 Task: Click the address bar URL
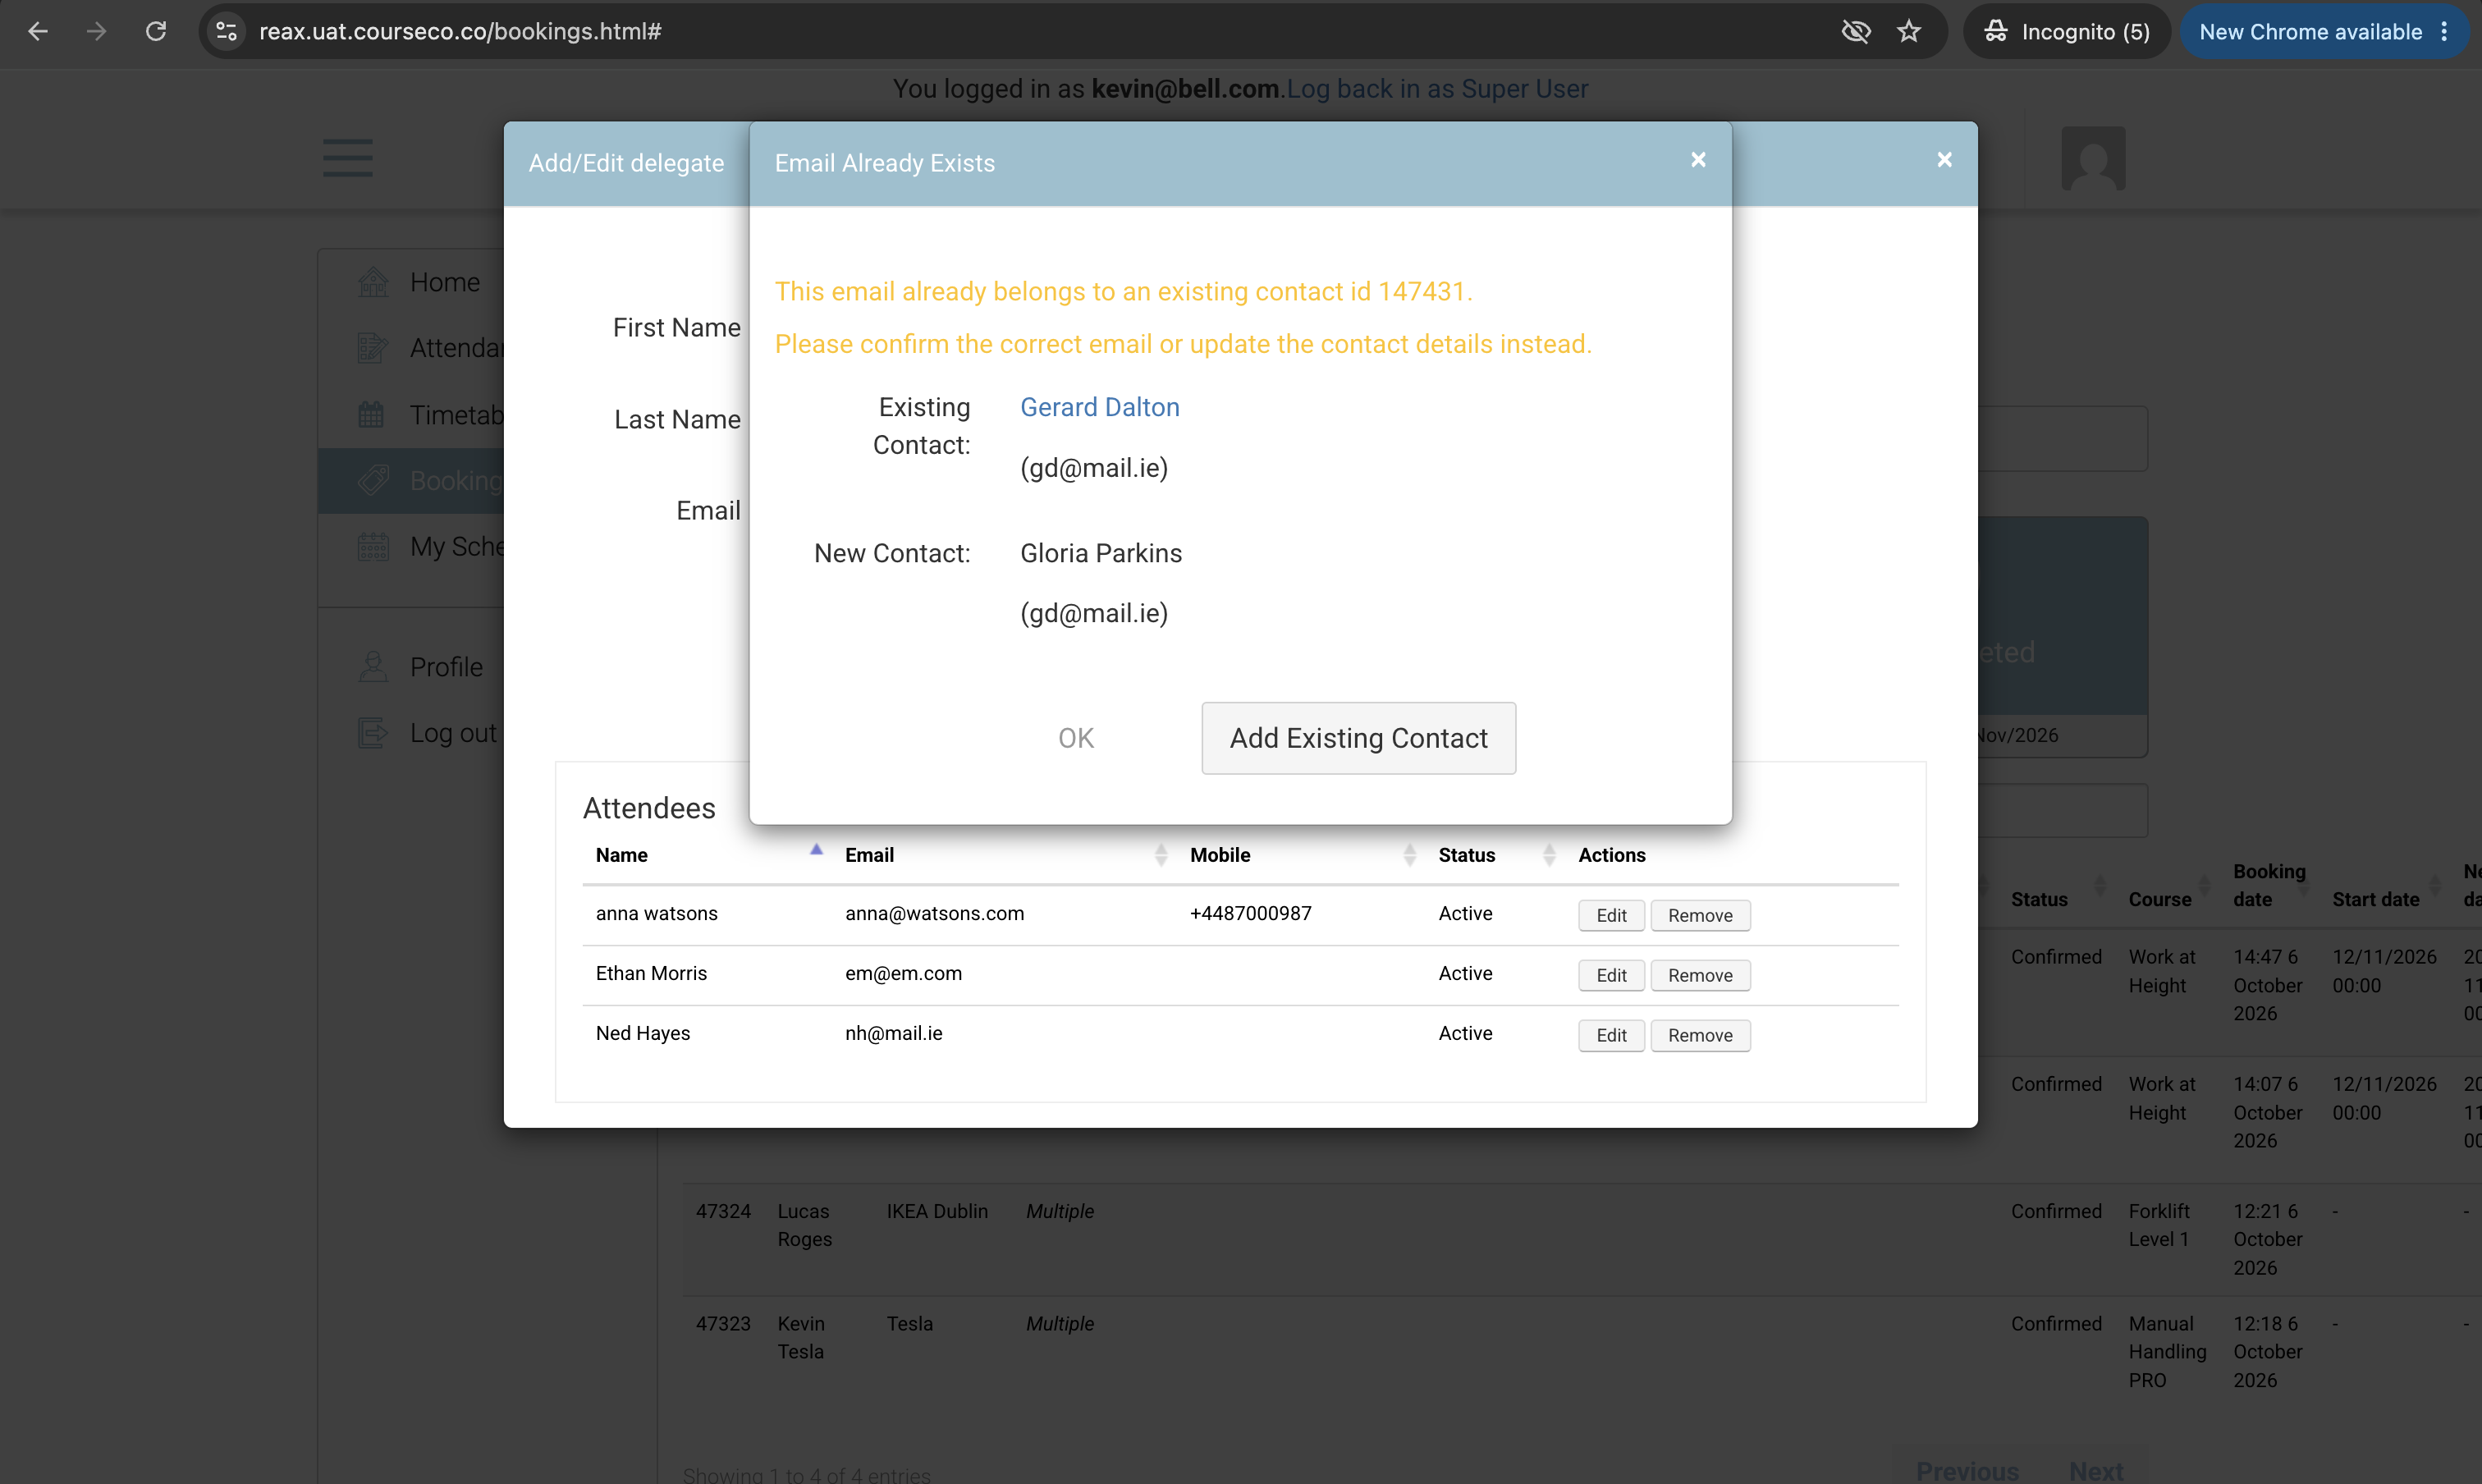tap(460, 31)
